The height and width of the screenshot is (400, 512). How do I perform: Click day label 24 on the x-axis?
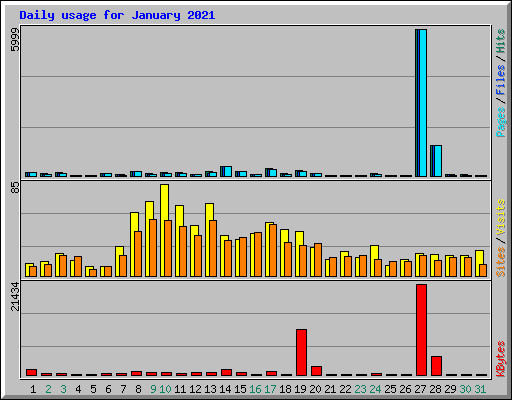coord(375,389)
